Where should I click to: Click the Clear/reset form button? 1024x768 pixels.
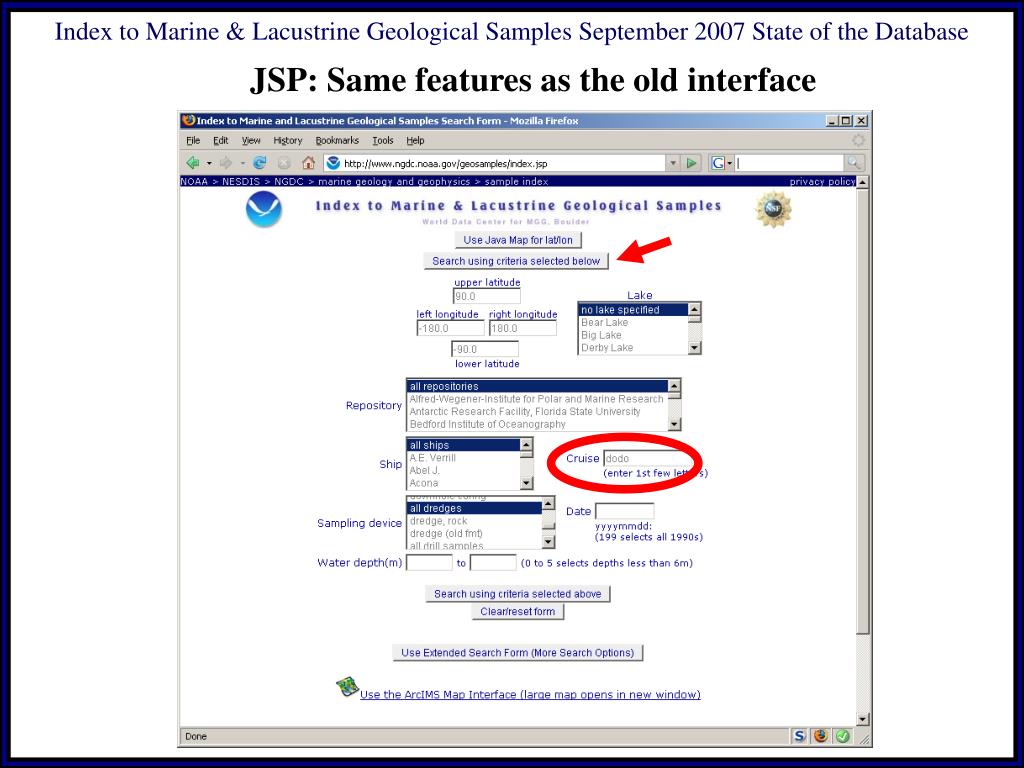518,612
